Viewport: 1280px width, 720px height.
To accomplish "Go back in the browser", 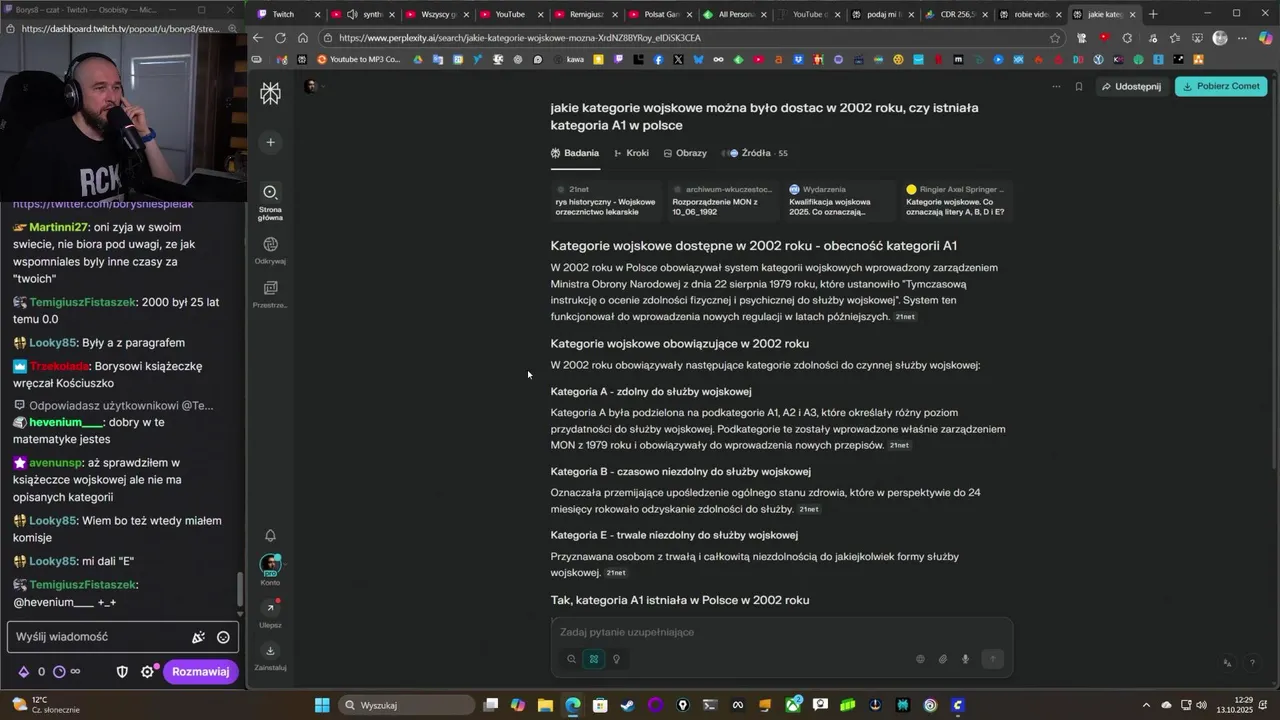I will click(257, 38).
